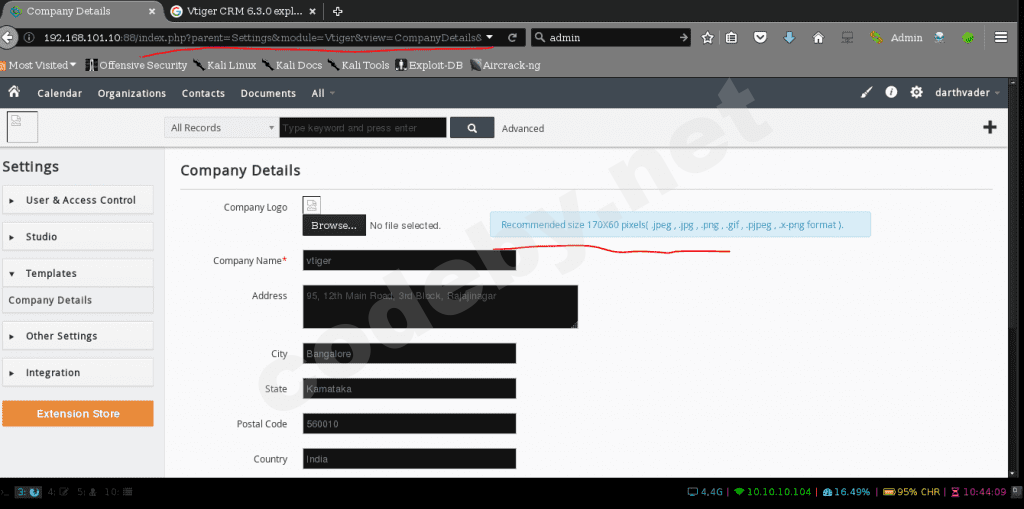1024x509 pixels.
Task: Select Company Details in settings sidebar
Action: [x=78, y=300]
